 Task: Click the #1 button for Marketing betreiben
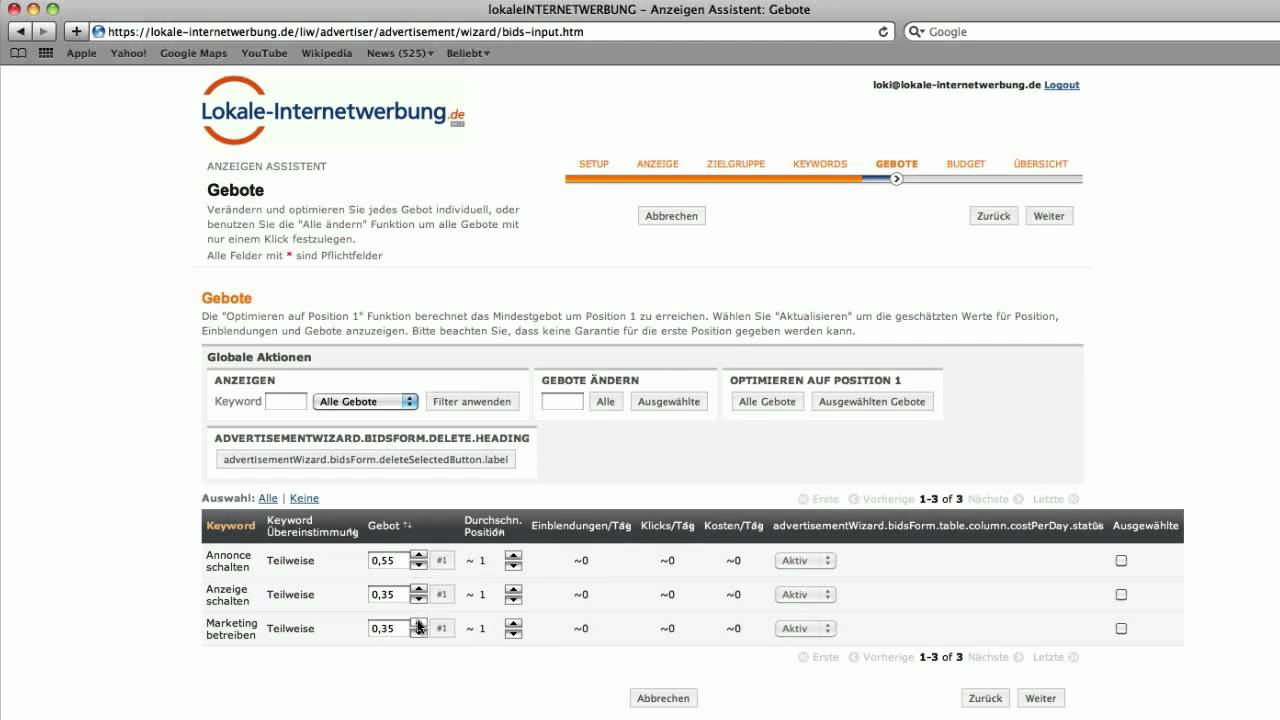click(x=442, y=629)
